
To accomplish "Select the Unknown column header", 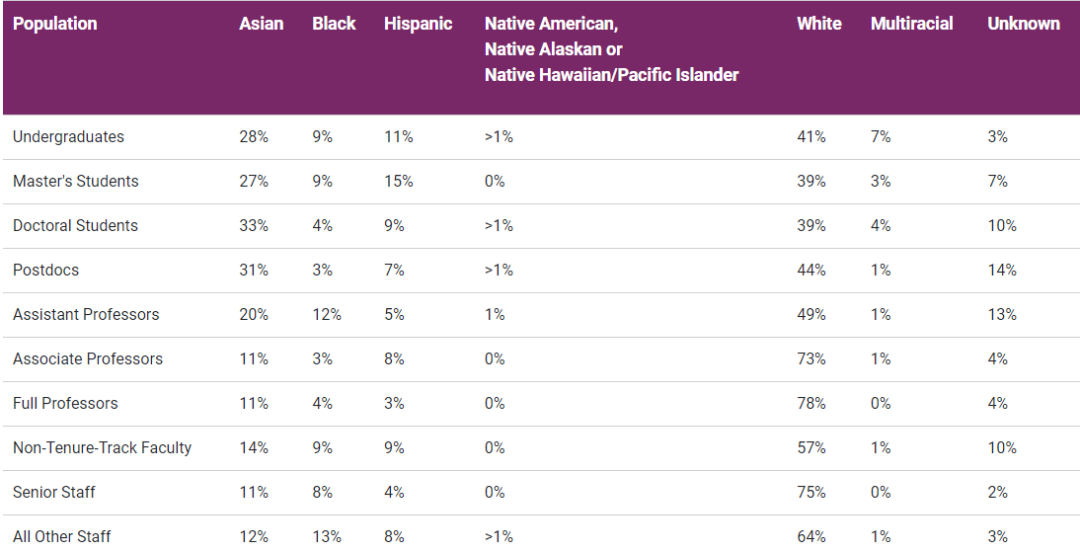I will [1023, 24].
